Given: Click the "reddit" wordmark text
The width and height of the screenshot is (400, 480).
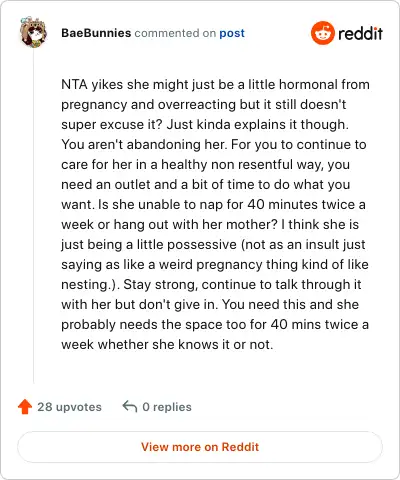Looking at the screenshot, I should (x=361, y=33).
